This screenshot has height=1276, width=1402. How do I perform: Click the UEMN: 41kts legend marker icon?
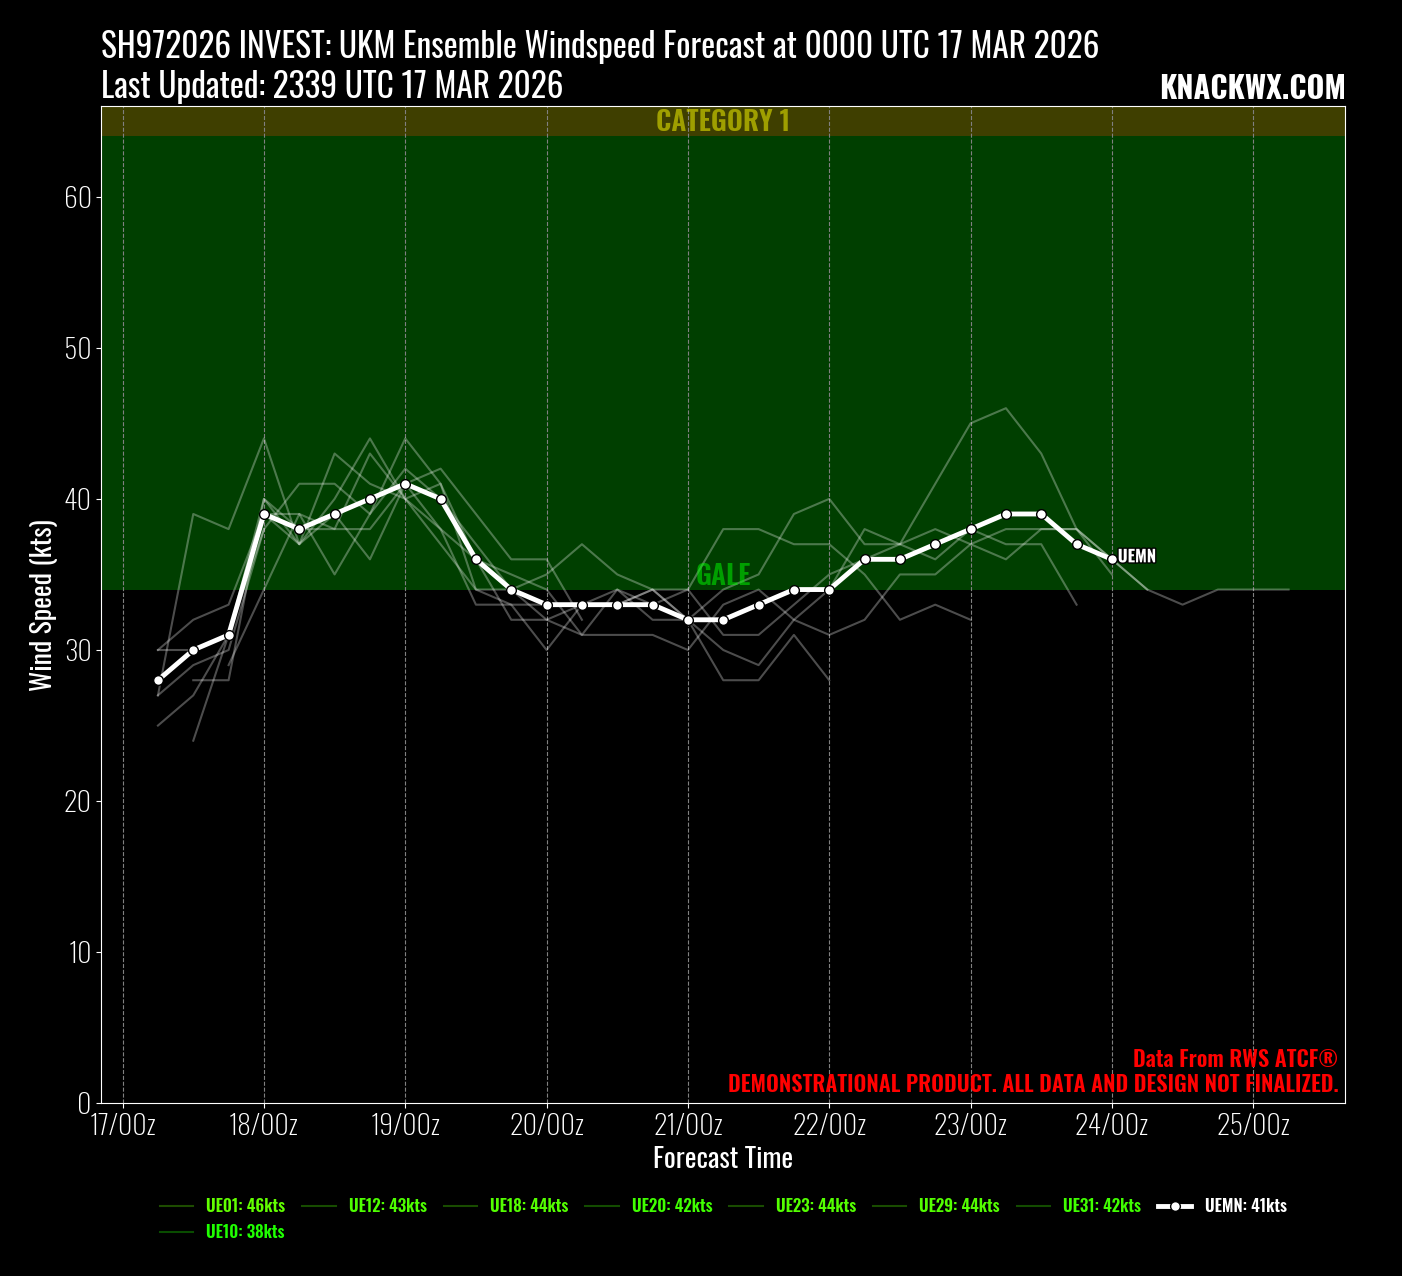coord(1175,1206)
